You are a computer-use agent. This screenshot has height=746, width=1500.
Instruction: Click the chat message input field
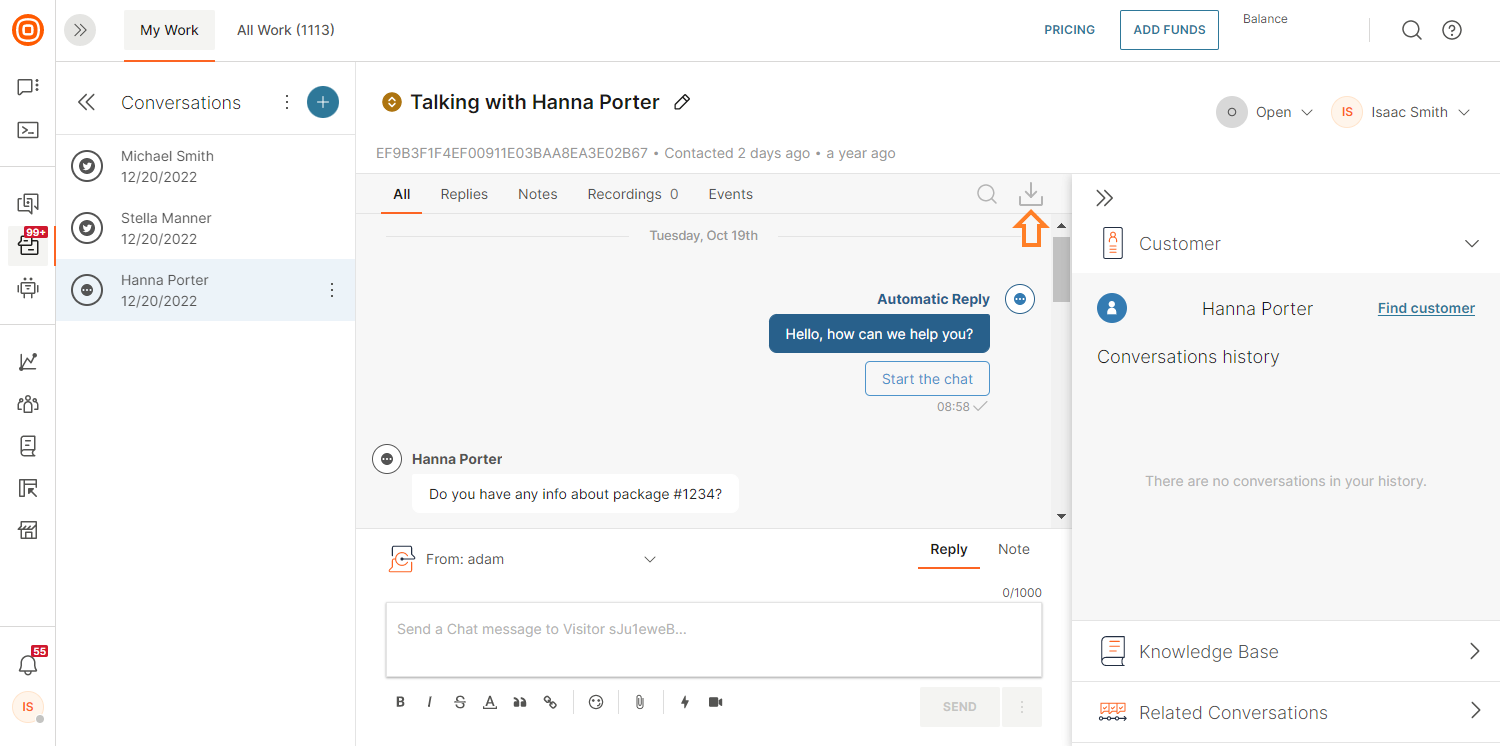(713, 639)
